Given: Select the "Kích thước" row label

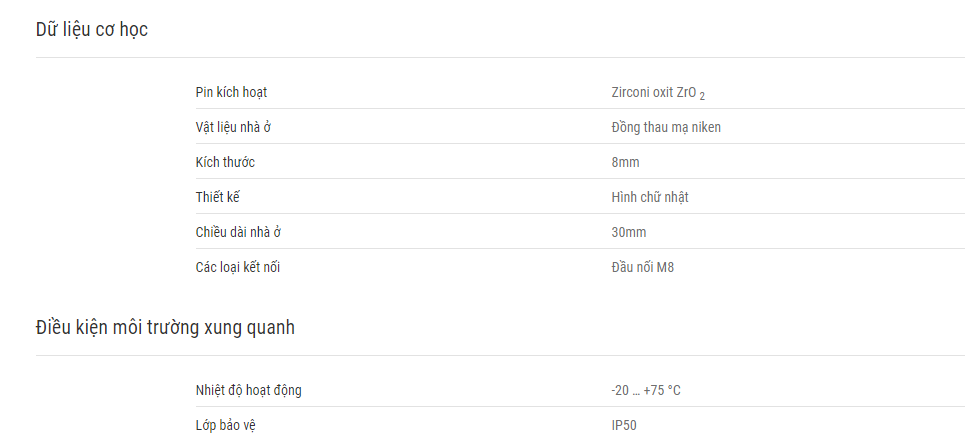Looking at the screenshot, I should [225, 163].
